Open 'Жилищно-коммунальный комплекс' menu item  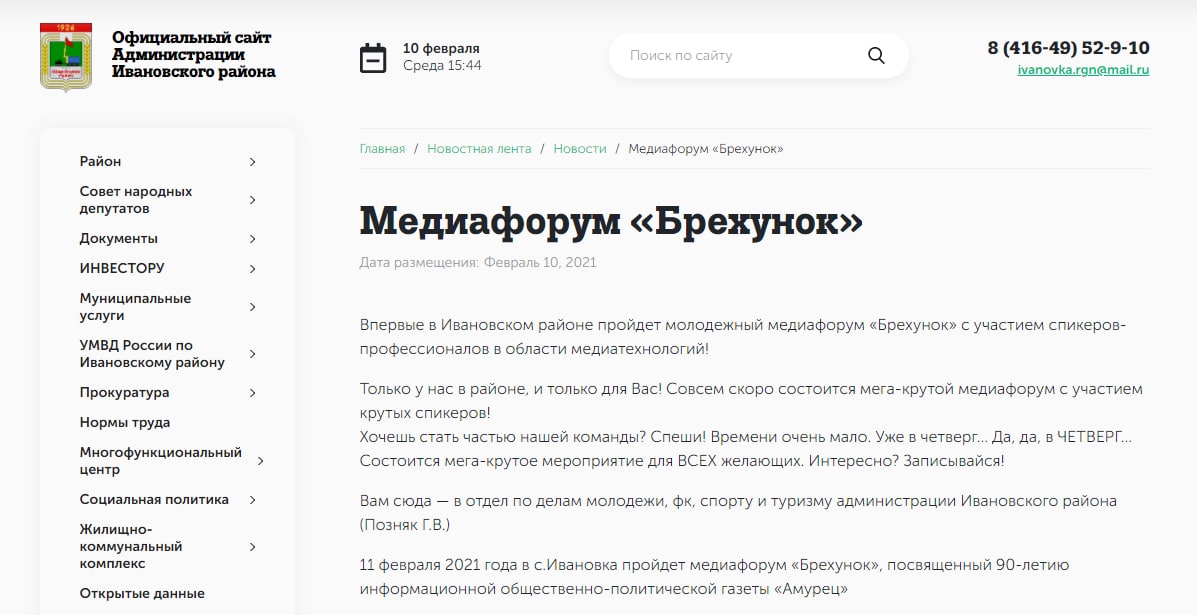coord(131,547)
